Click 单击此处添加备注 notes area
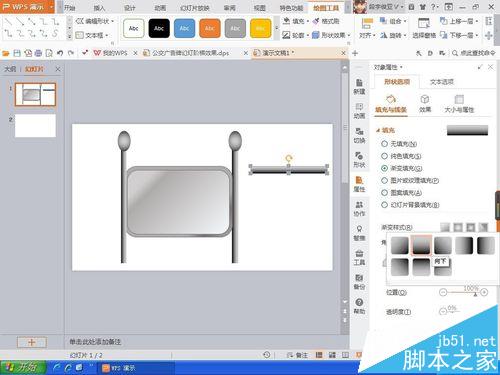The image size is (500, 375). 95,342
